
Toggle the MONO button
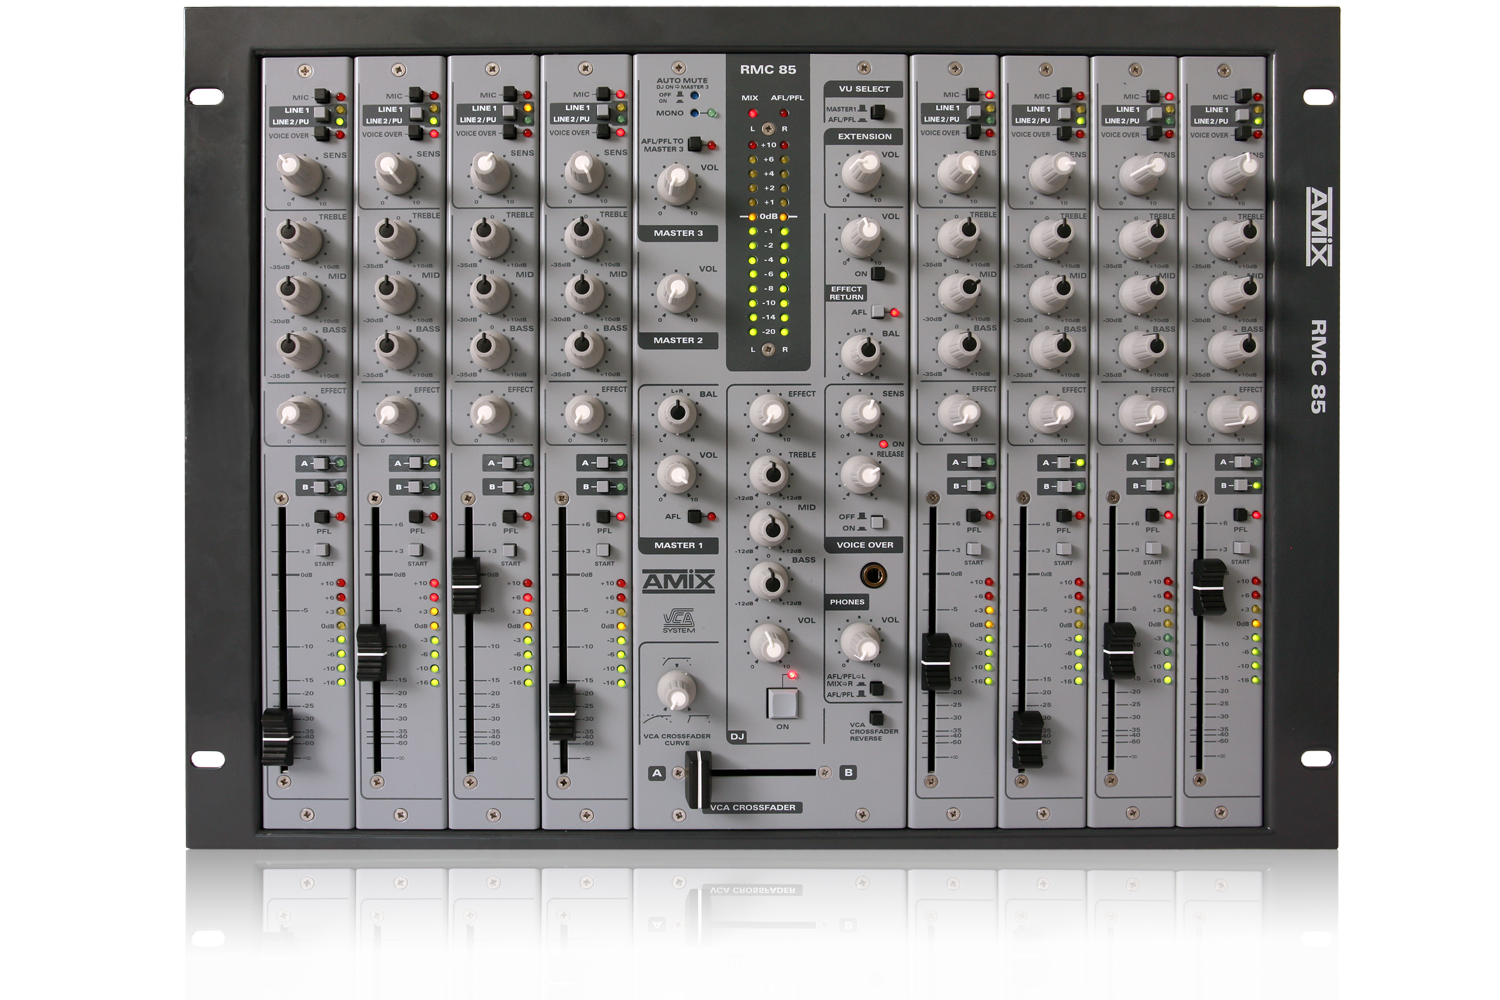click(694, 113)
